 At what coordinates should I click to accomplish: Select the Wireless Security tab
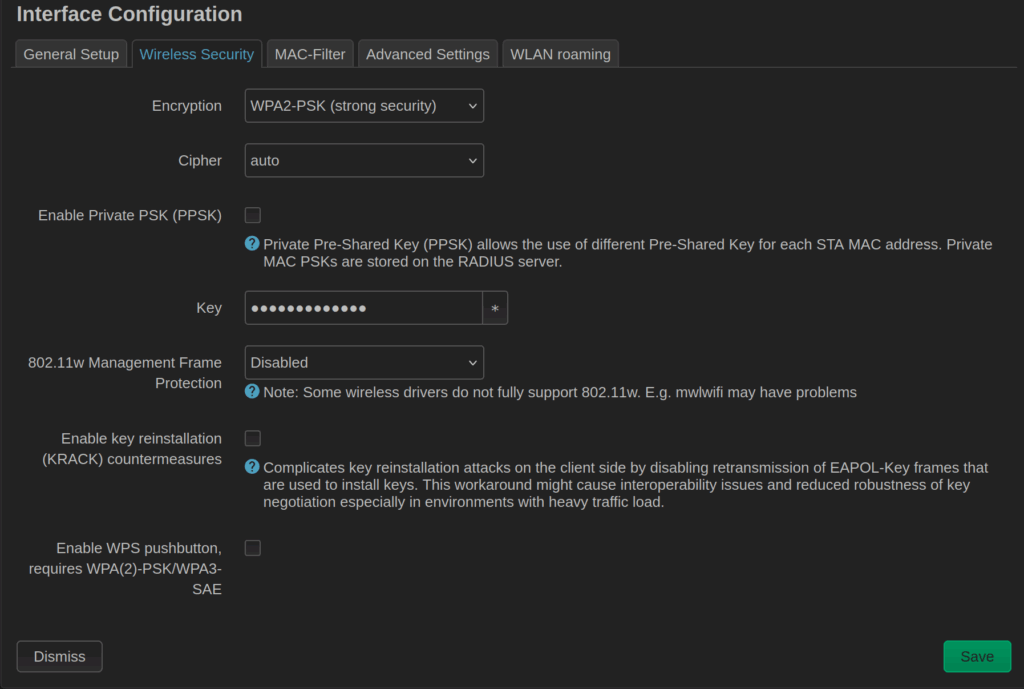pyautogui.click(x=196, y=54)
